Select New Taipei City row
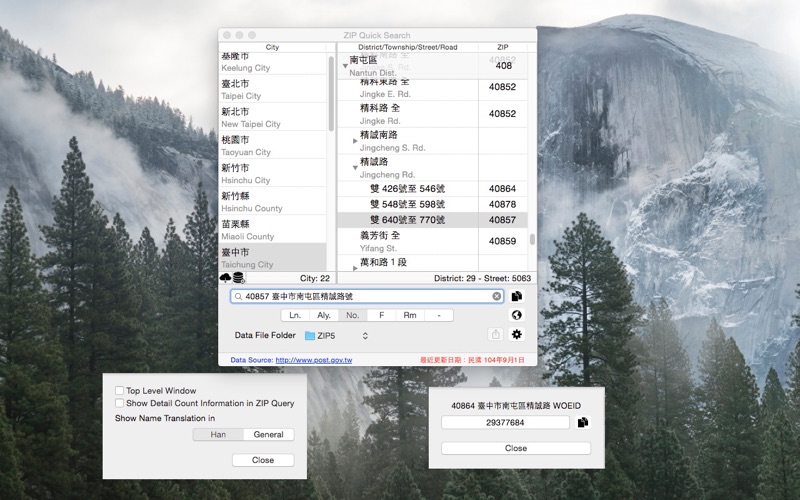Viewport: 800px width, 500px height. click(x=272, y=117)
